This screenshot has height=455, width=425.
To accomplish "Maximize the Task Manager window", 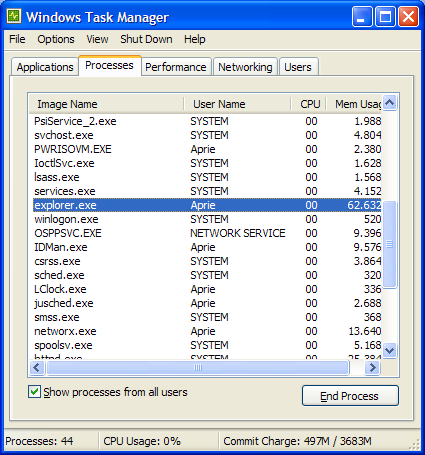I will pos(385,17).
